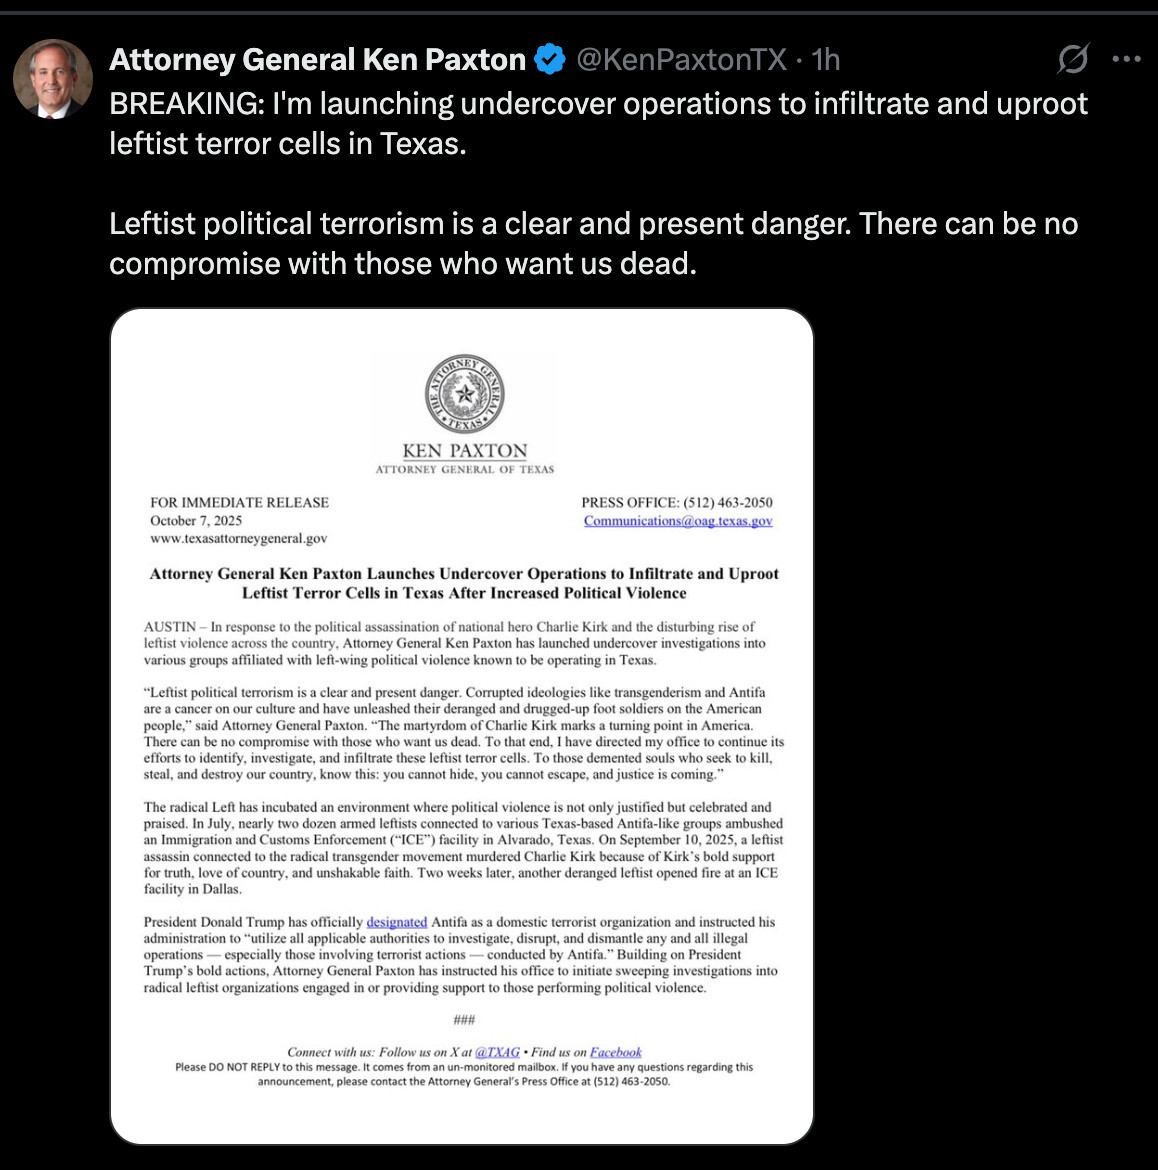Click the @KenPaxtonTX handle
The image size is (1158, 1170).
tap(682, 60)
